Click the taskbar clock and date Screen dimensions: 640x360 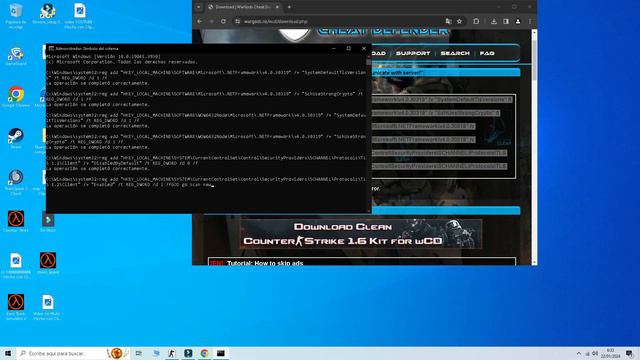[x=610, y=353]
